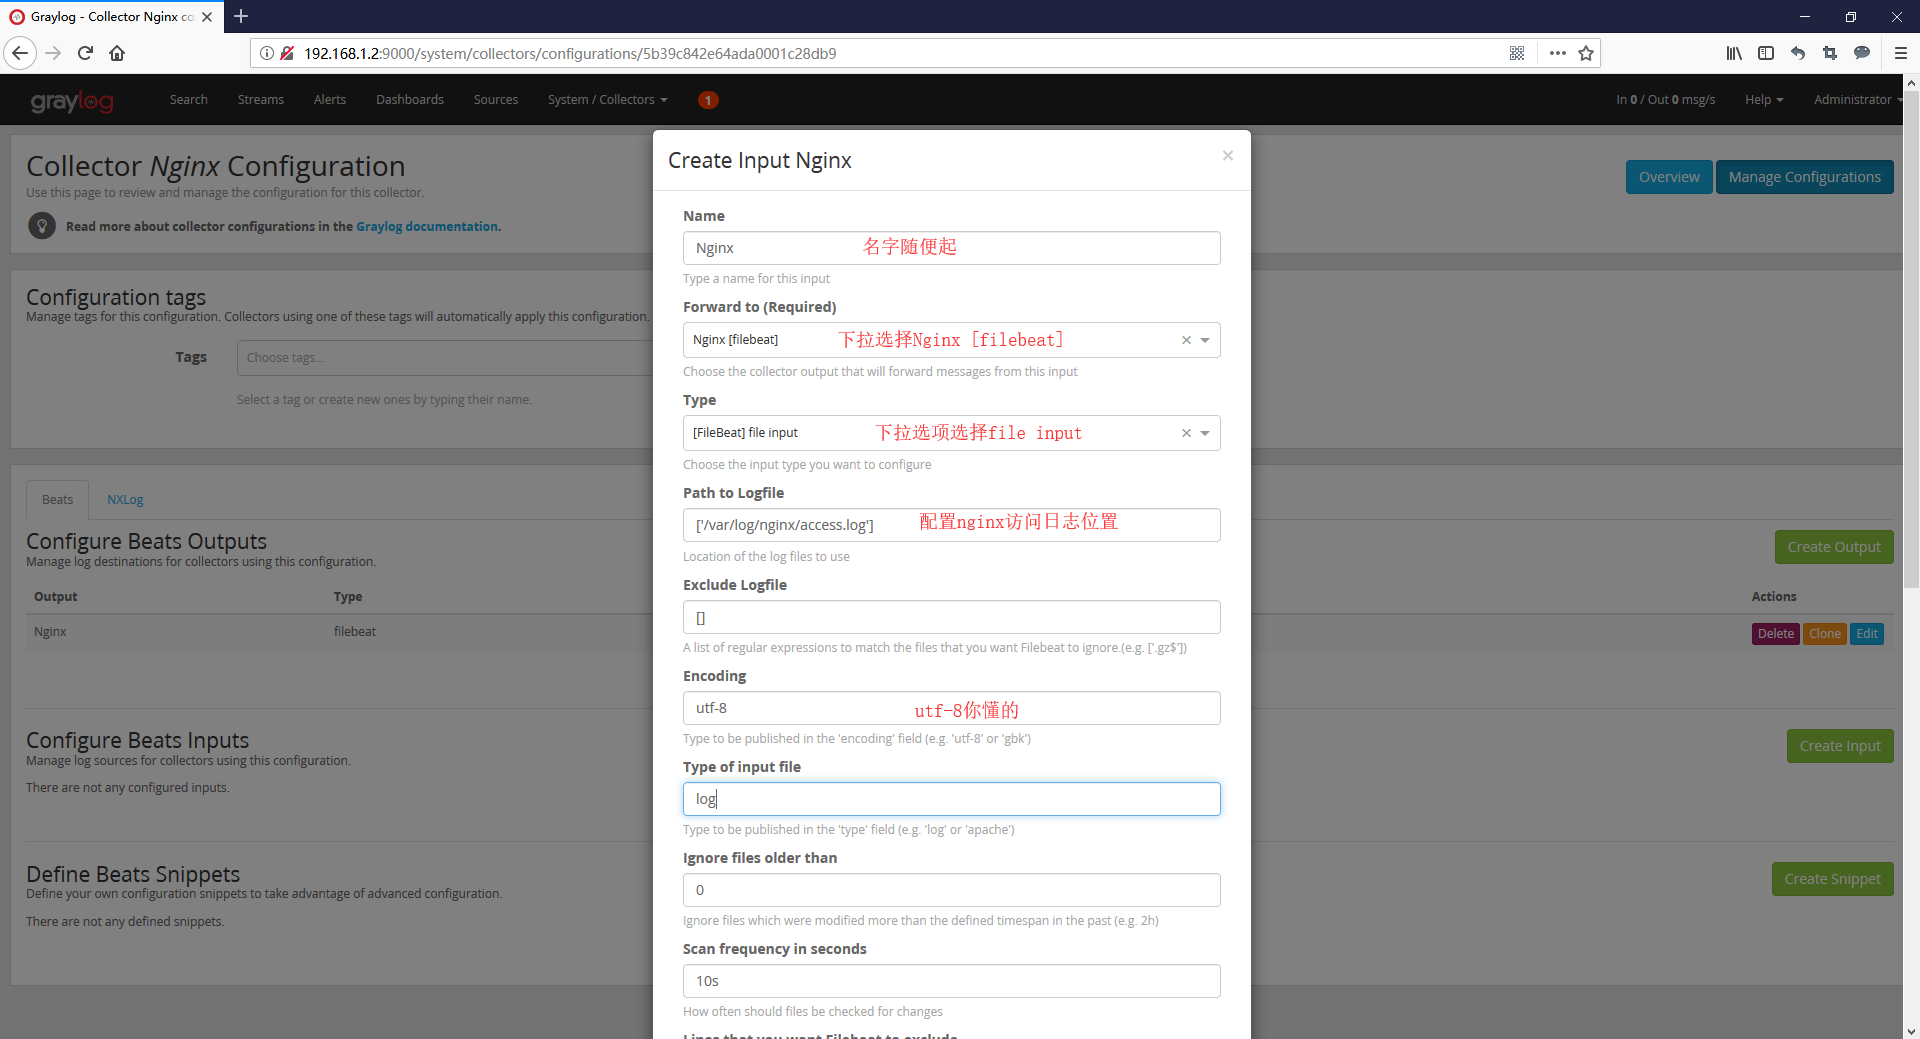Open the System / Collectors dropdown menu

pyautogui.click(x=607, y=100)
